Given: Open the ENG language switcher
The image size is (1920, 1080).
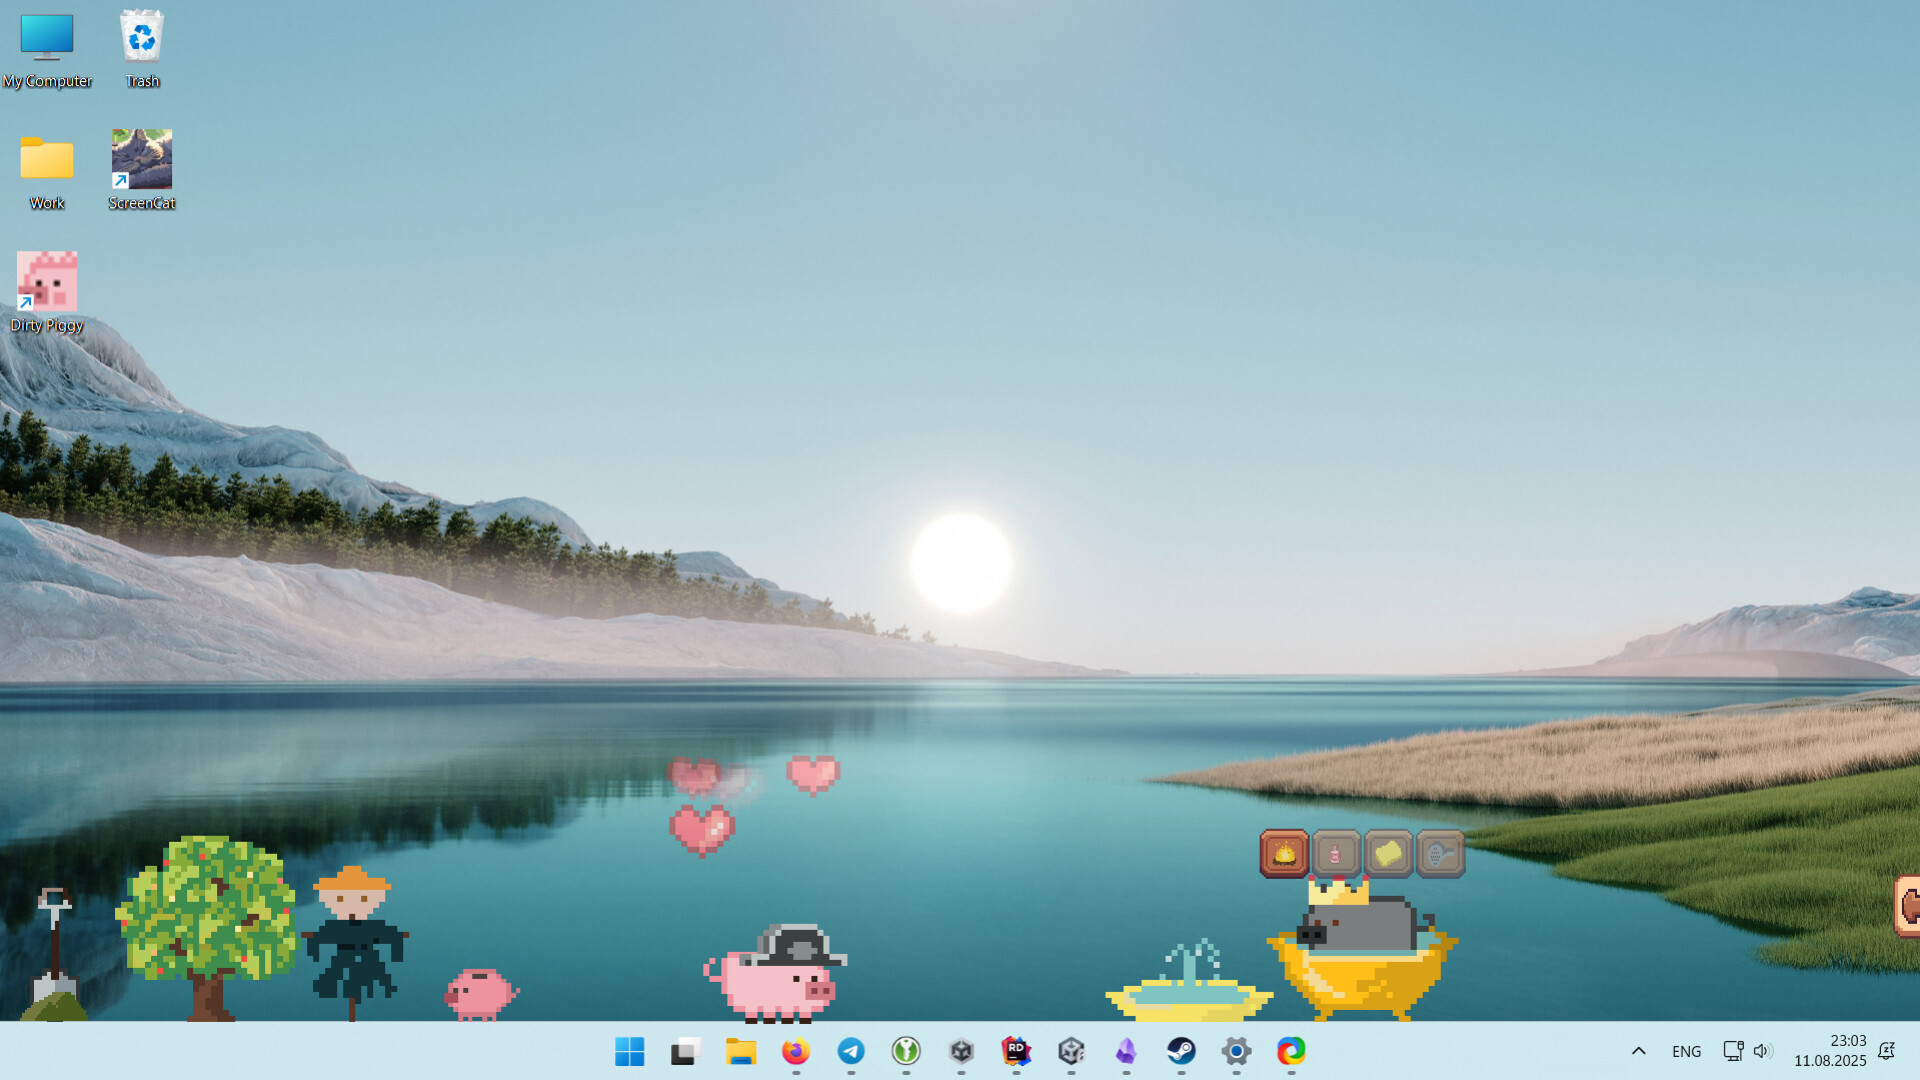Looking at the screenshot, I should click(x=1686, y=1051).
